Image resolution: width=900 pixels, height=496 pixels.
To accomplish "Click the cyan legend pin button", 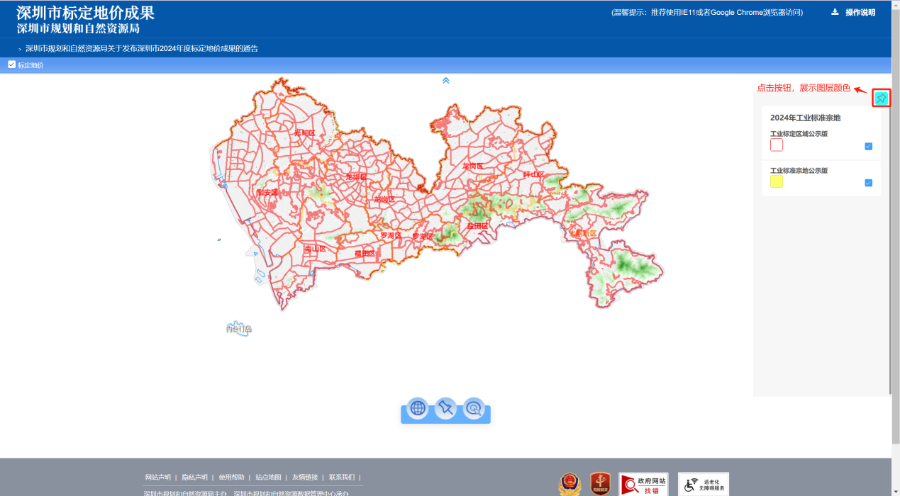I will tap(880, 98).
